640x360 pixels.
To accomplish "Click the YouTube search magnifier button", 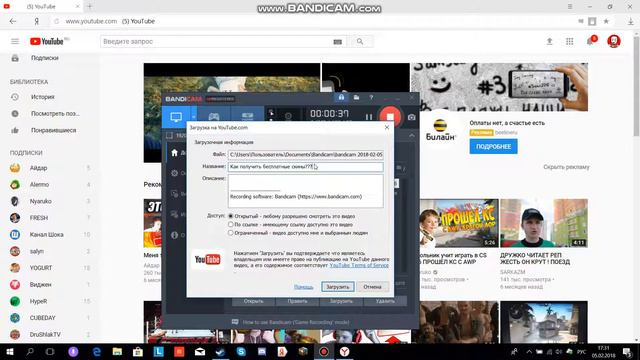I will [360, 41].
